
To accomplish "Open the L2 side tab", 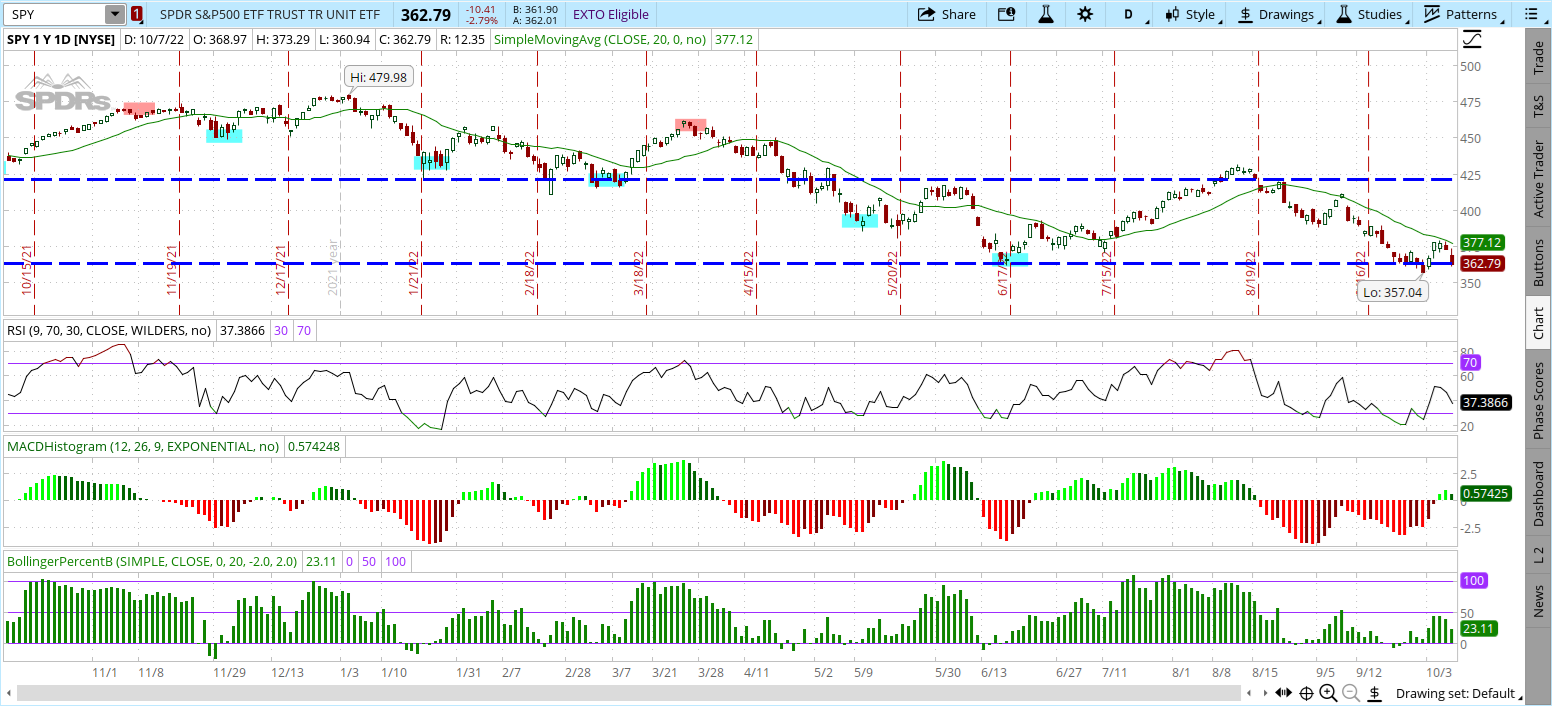I will coord(1539,554).
